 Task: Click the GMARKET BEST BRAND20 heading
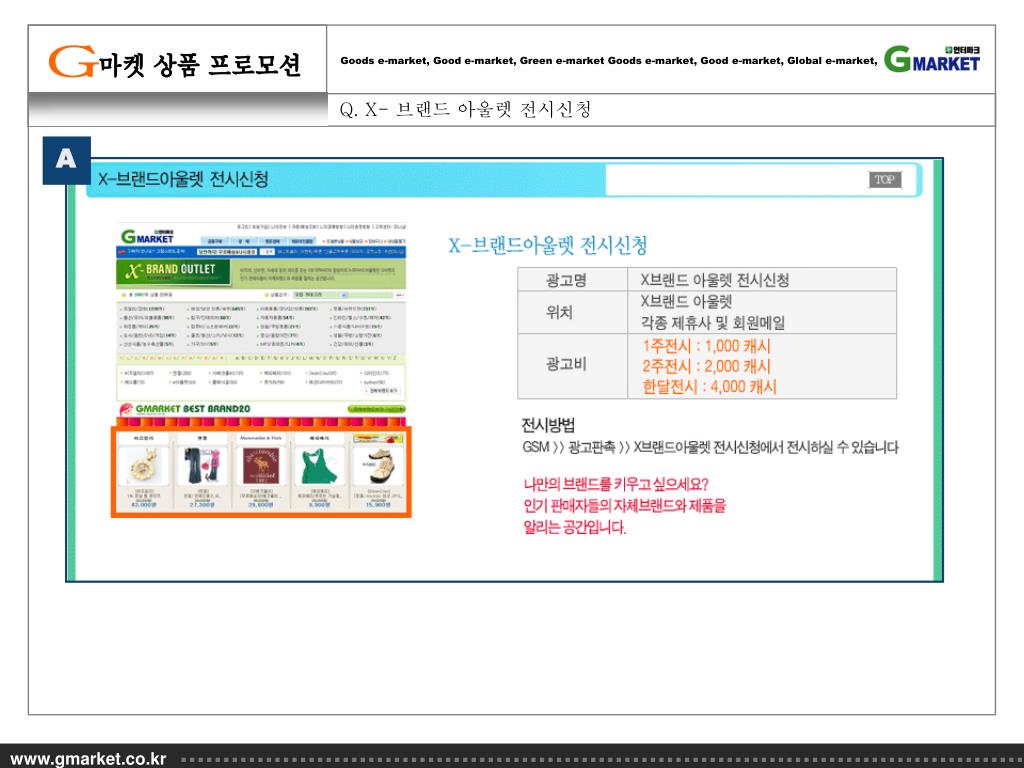[x=193, y=409]
